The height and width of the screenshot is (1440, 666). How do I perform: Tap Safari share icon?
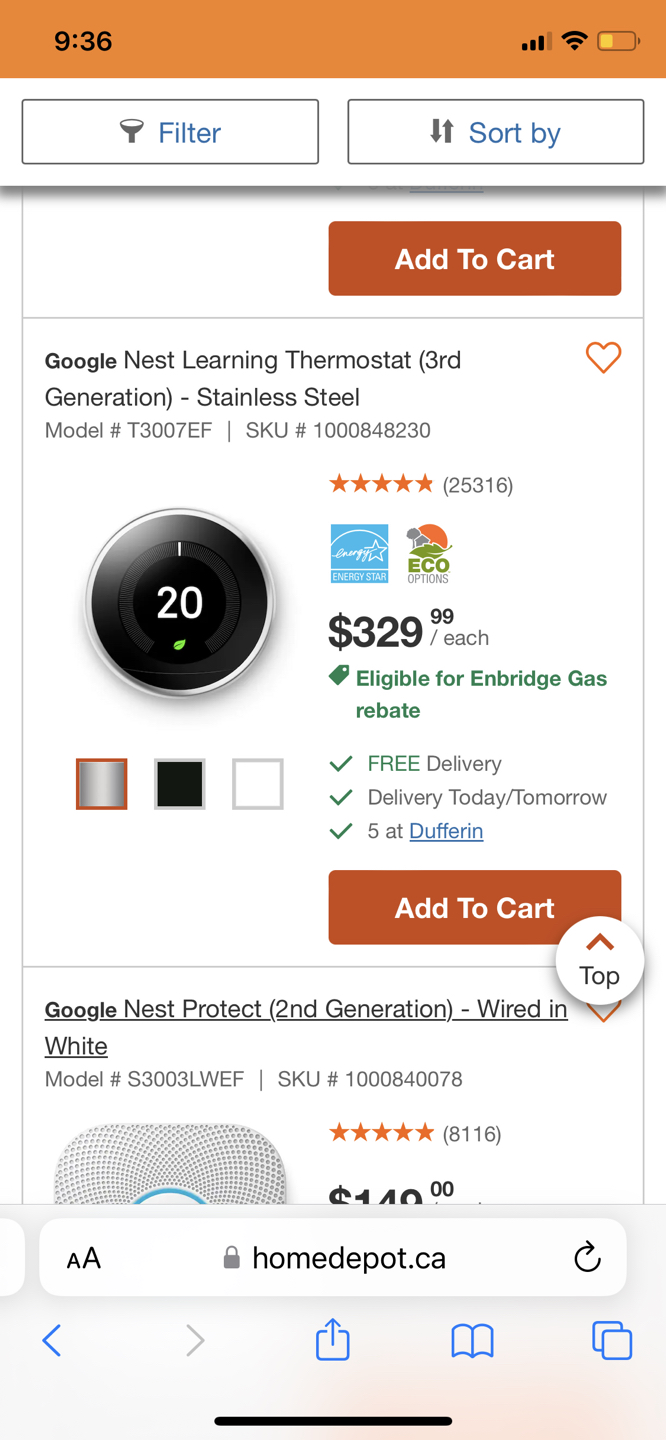click(332, 1340)
